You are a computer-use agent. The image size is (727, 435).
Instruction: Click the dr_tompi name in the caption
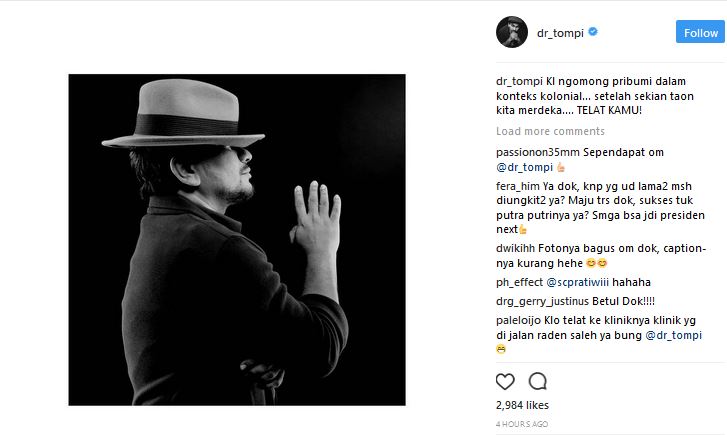pos(519,82)
